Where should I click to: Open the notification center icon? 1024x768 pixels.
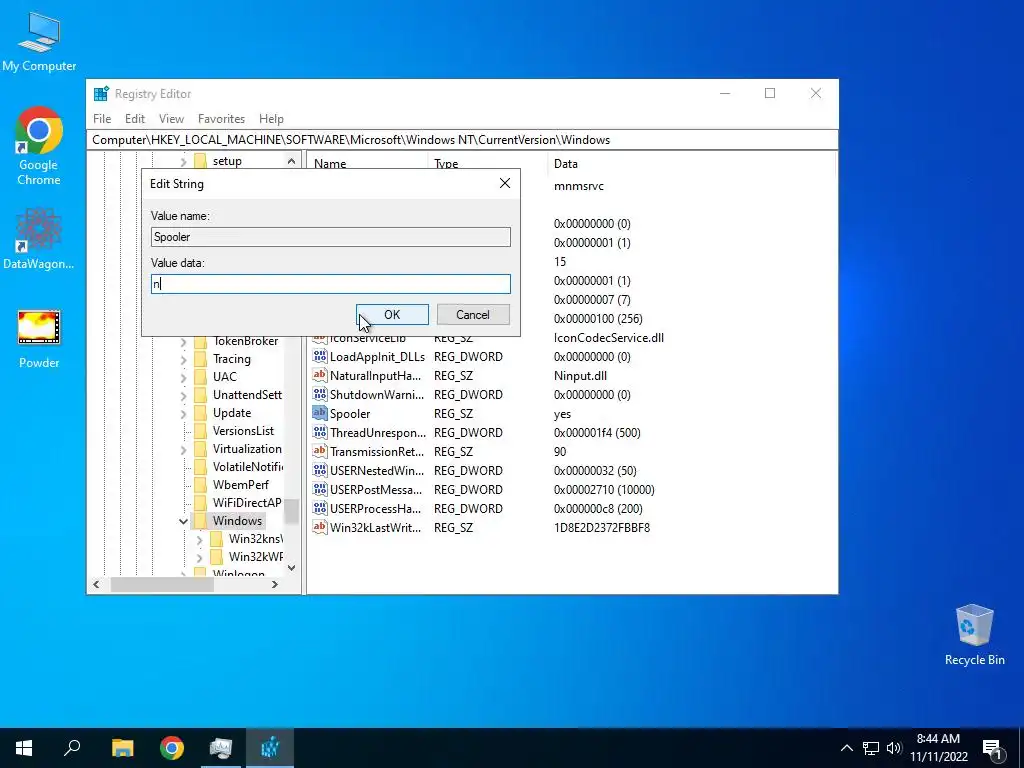pos(992,749)
